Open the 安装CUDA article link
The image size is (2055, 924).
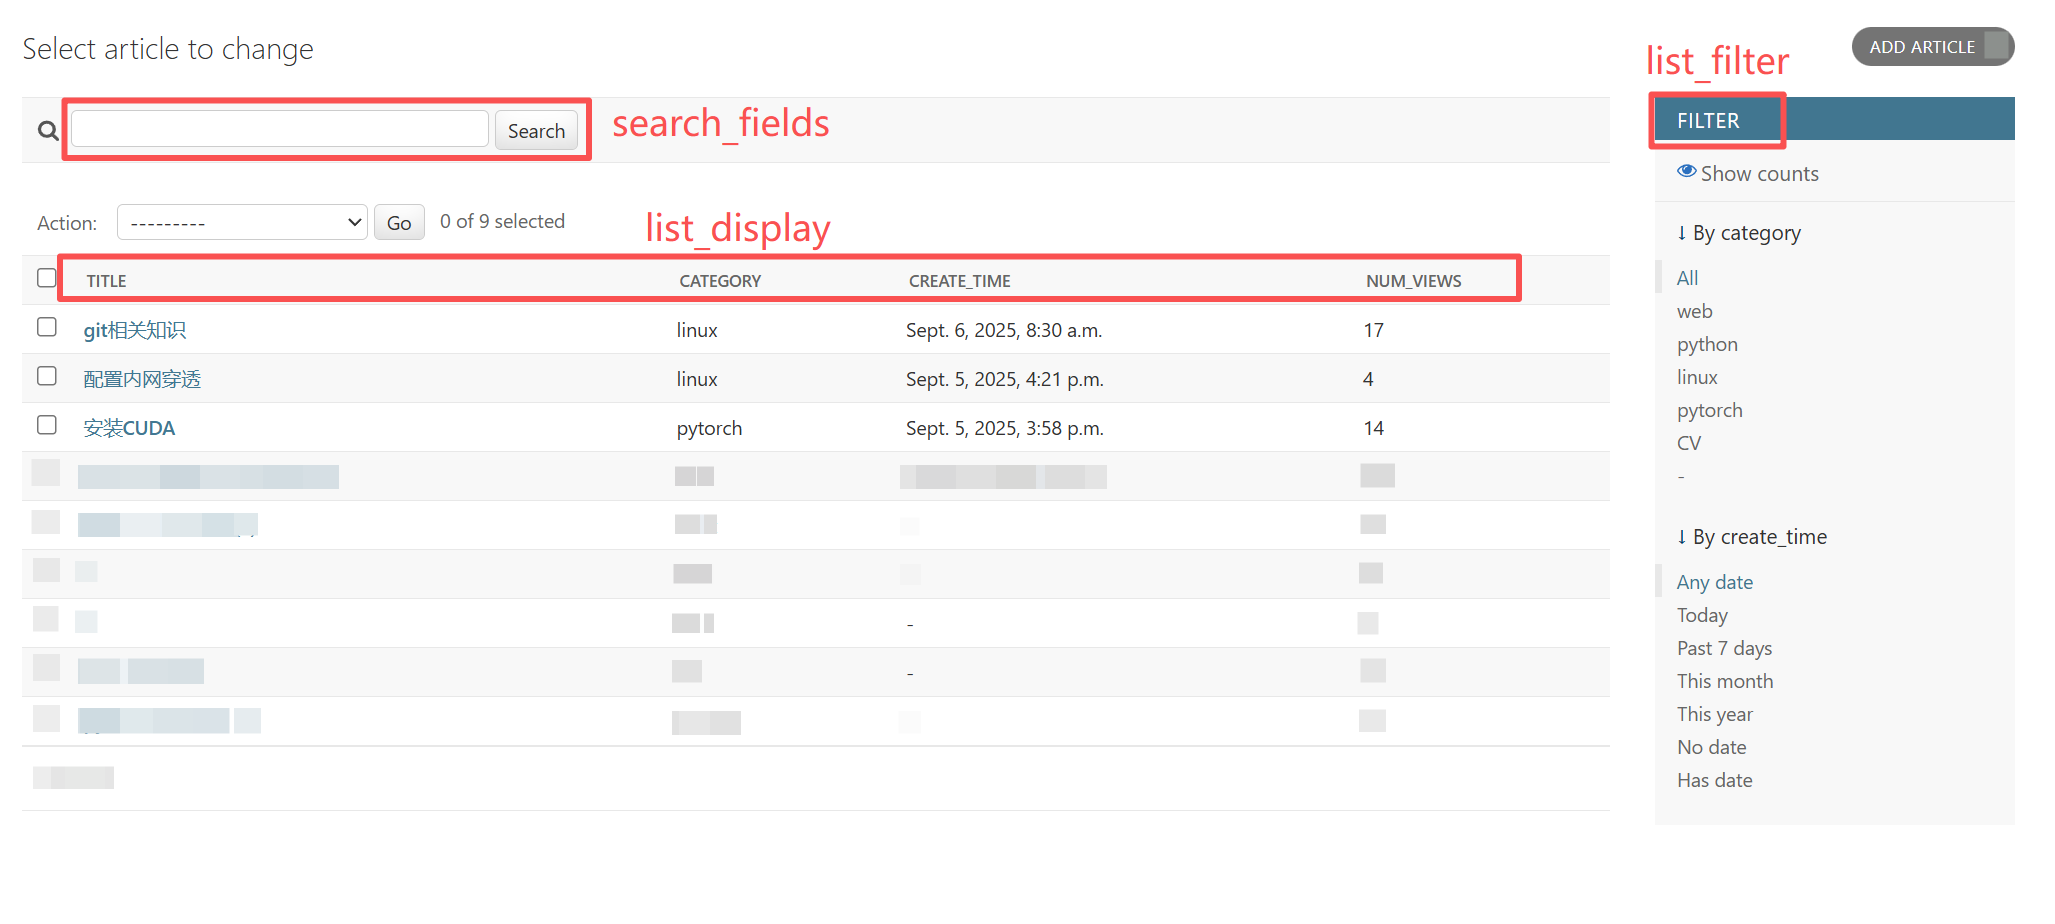point(129,428)
